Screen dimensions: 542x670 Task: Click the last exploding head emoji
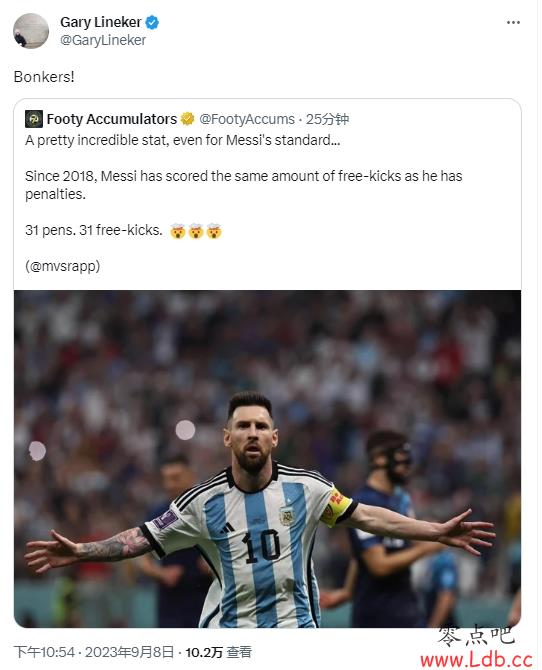[x=214, y=231]
